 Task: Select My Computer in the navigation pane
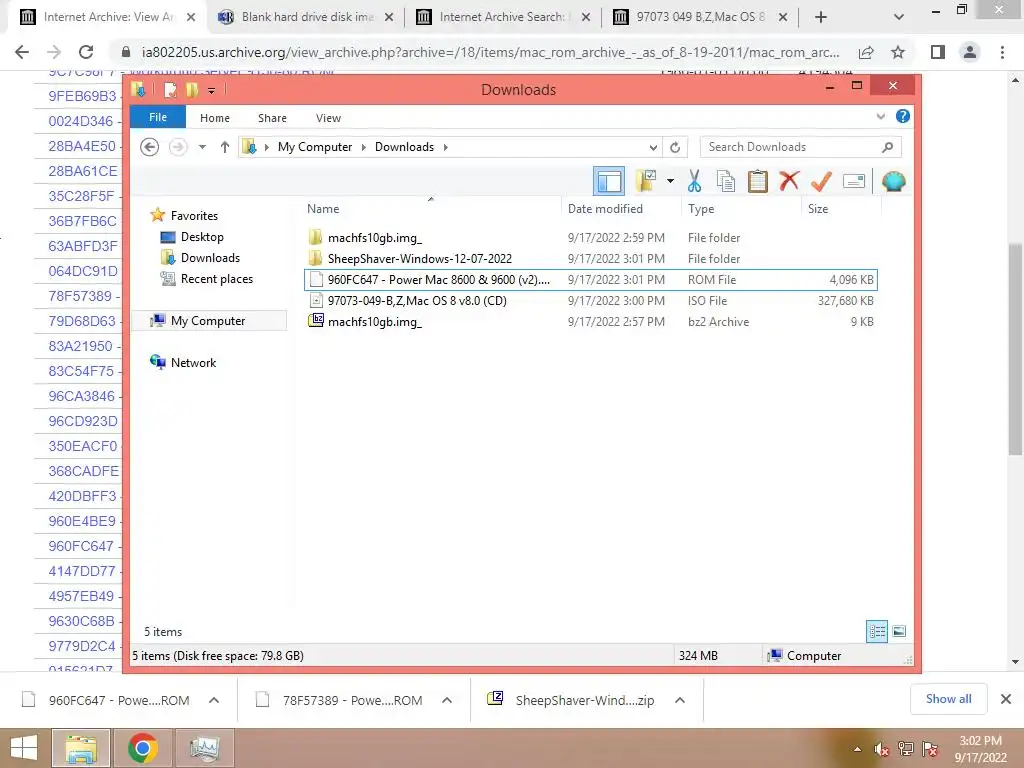(x=208, y=321)
